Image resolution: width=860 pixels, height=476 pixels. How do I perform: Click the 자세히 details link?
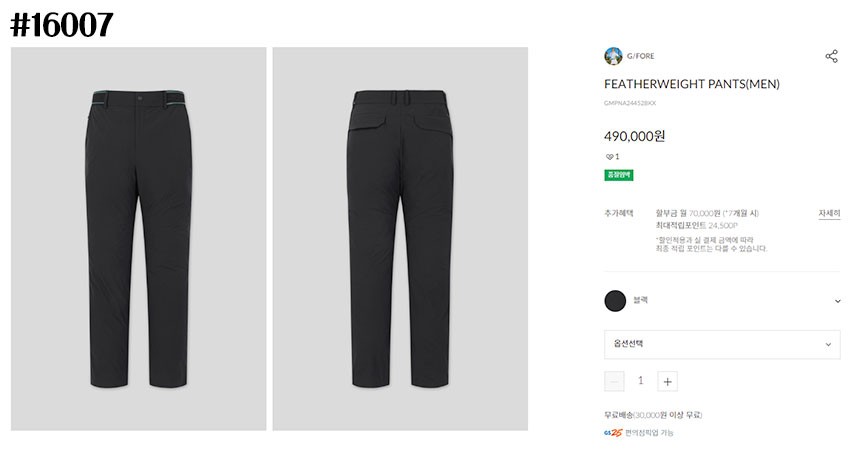coord(829,213)
